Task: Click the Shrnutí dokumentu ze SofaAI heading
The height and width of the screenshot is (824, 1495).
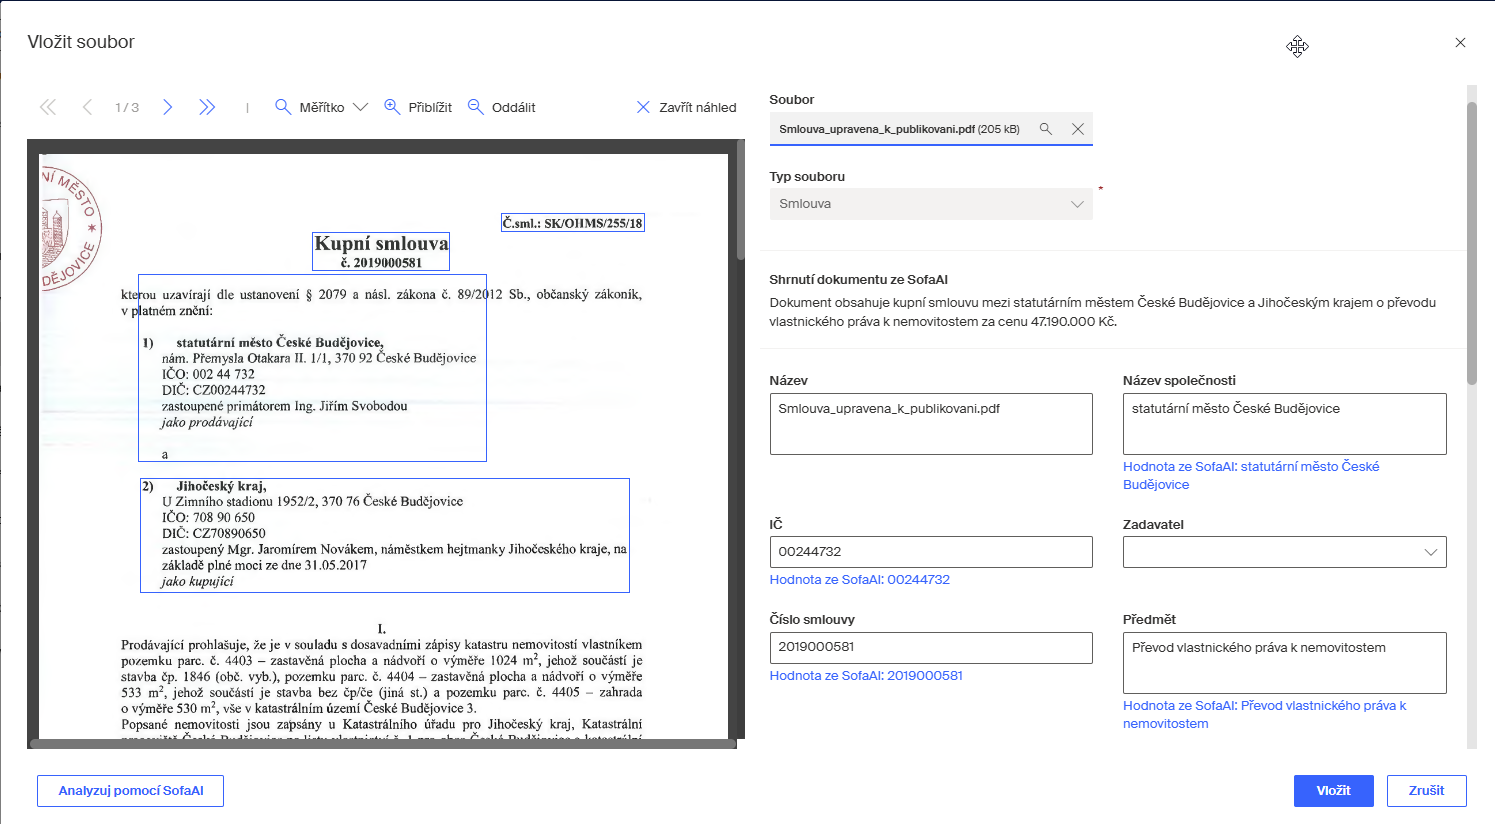Action: [x=858, y=280]
